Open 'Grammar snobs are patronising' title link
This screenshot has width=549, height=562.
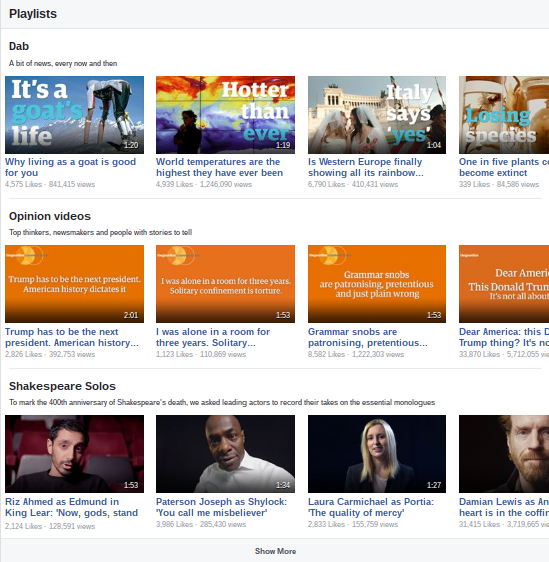[368, 337]
